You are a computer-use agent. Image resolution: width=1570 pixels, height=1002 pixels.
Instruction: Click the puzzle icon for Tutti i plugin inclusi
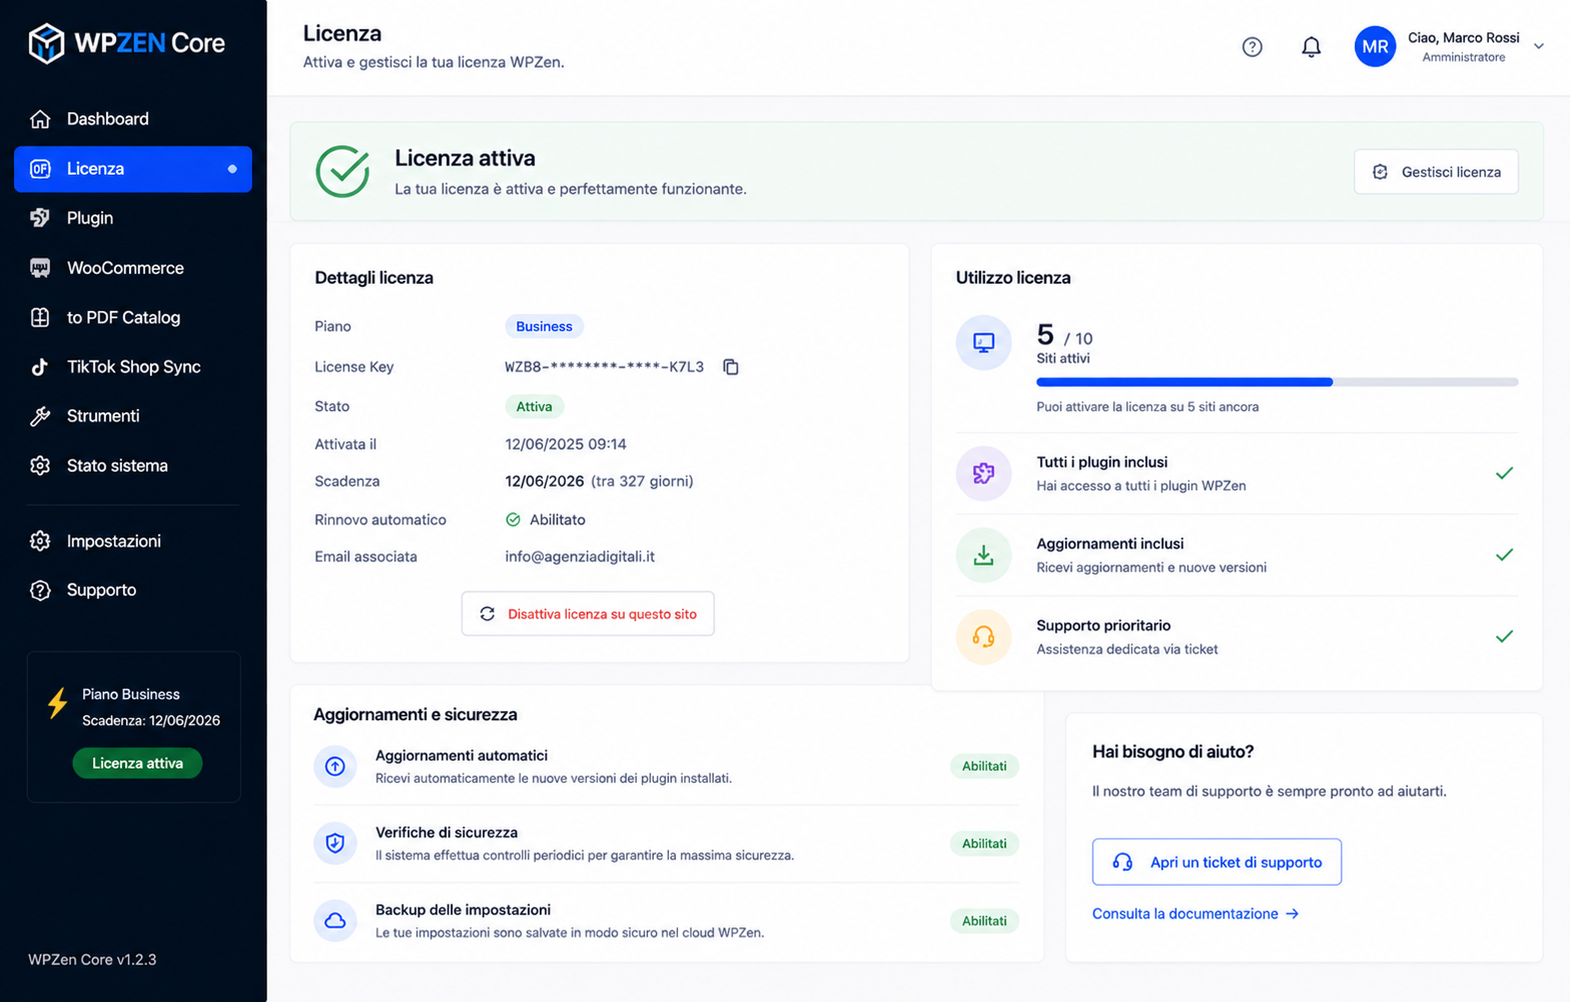click(984, 473)
